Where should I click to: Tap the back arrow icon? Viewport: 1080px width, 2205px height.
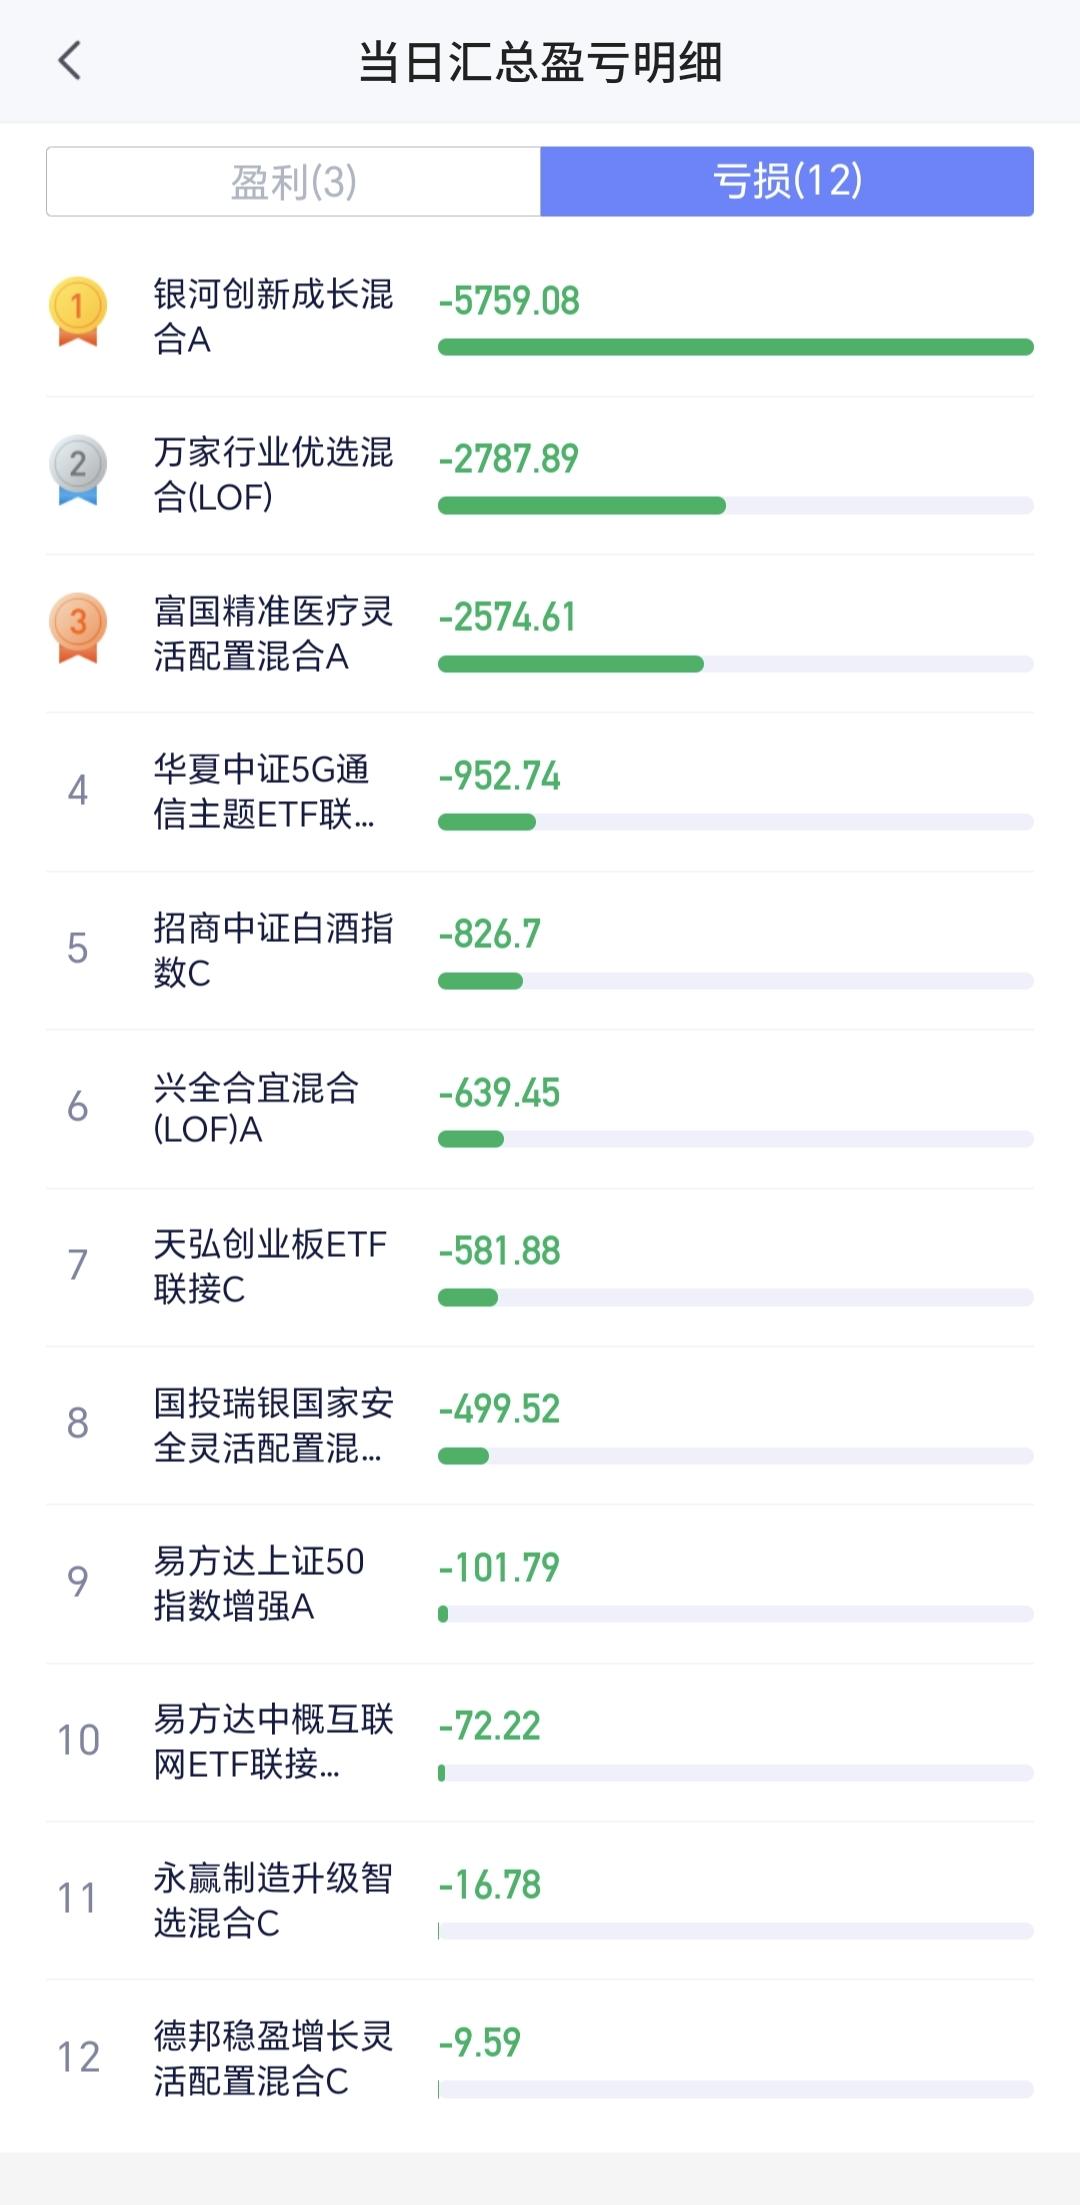(x=69, y=61)
